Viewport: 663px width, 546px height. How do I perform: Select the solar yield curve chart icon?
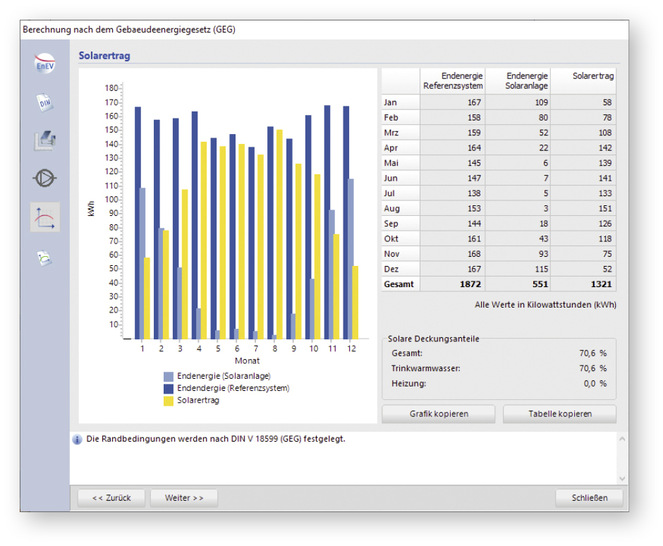coord(45,217)
